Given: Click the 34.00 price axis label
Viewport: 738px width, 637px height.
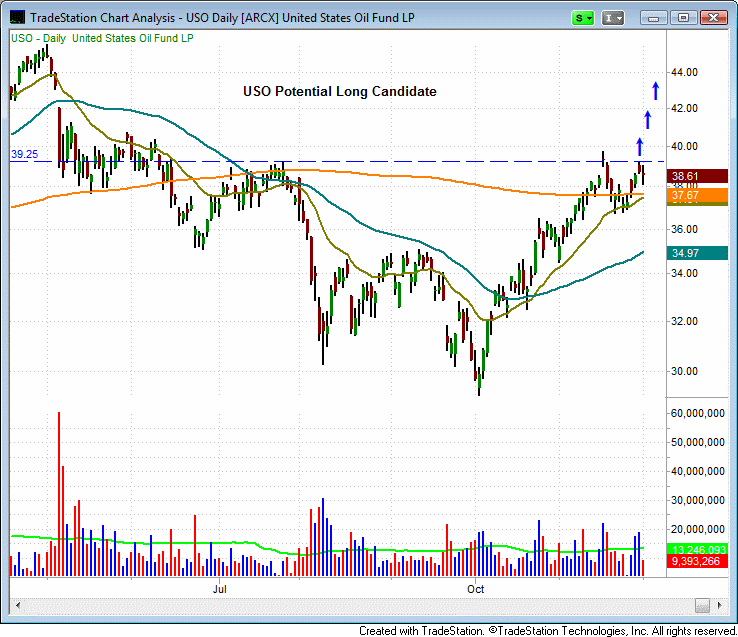Looking at the screenshot, I should click(685, 273).
